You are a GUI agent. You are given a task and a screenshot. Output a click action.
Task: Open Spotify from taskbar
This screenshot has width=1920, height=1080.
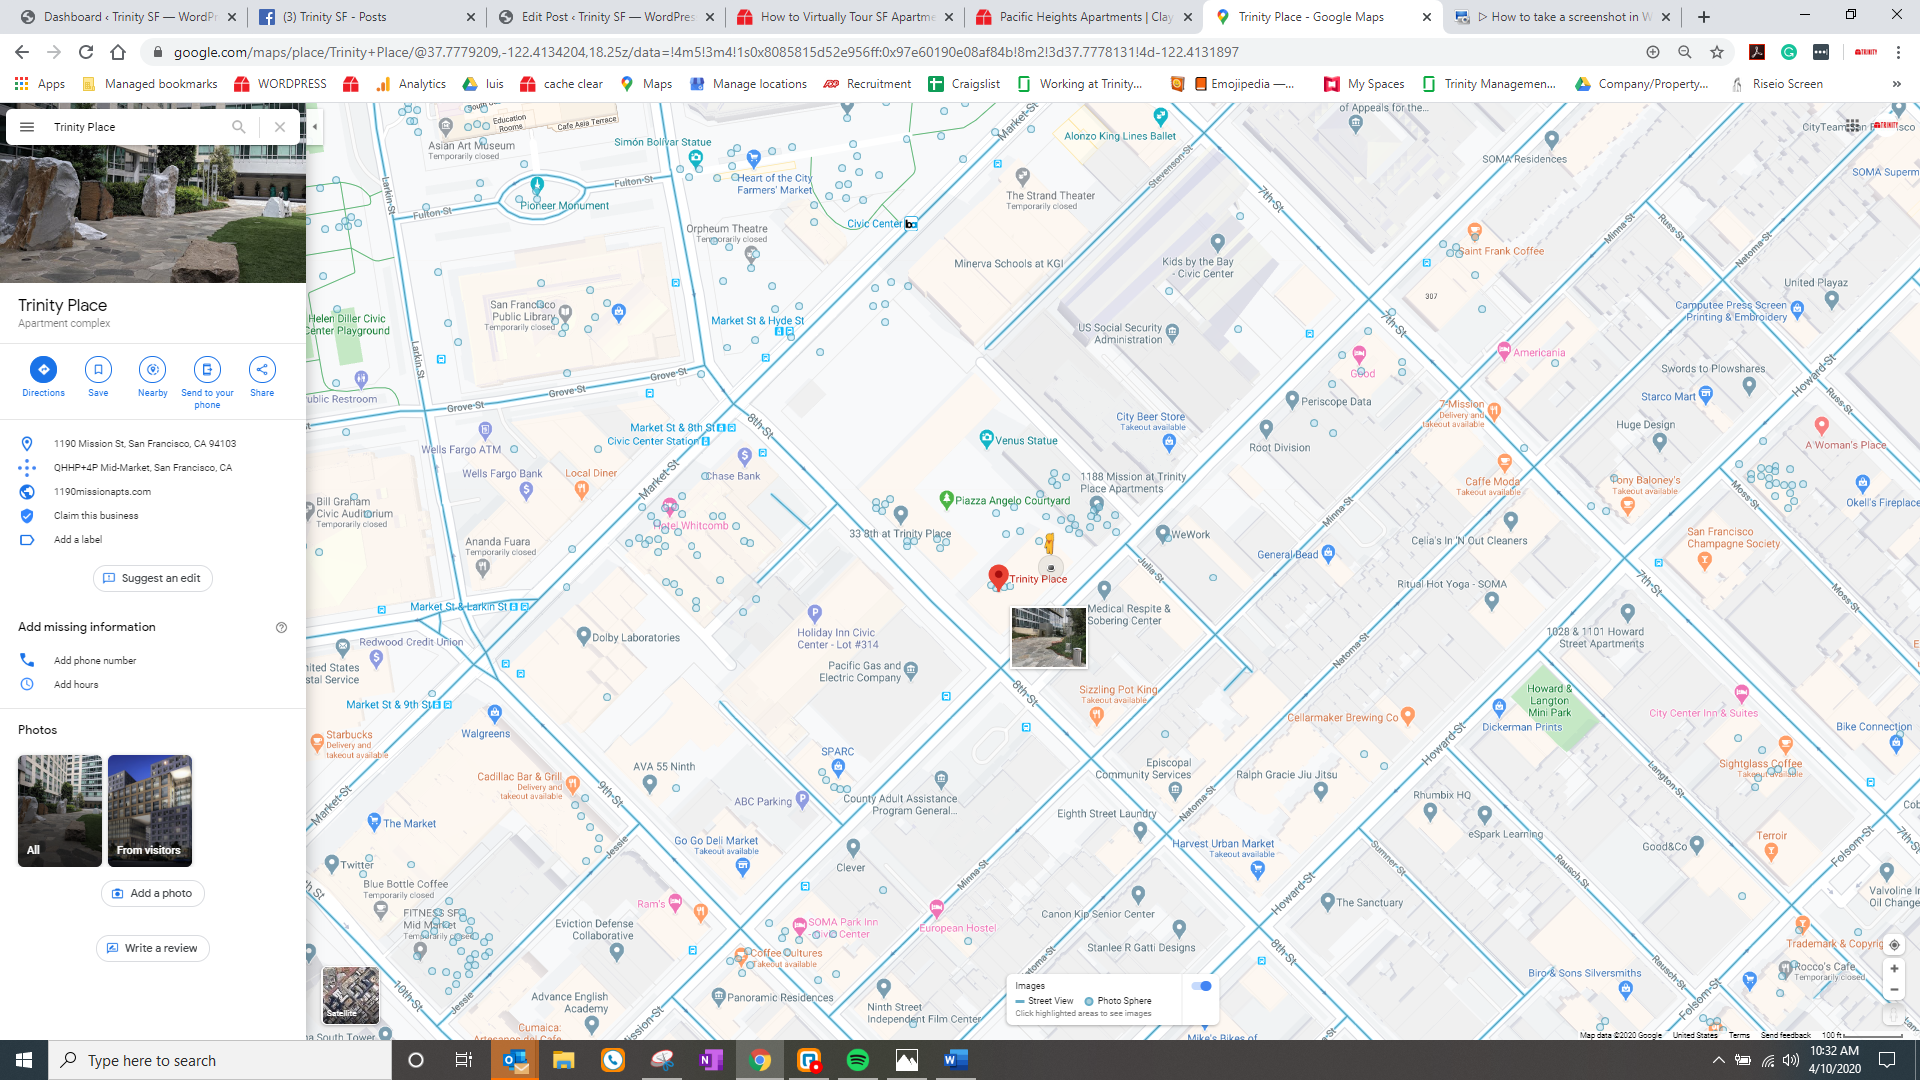(x=858, y=1060)
